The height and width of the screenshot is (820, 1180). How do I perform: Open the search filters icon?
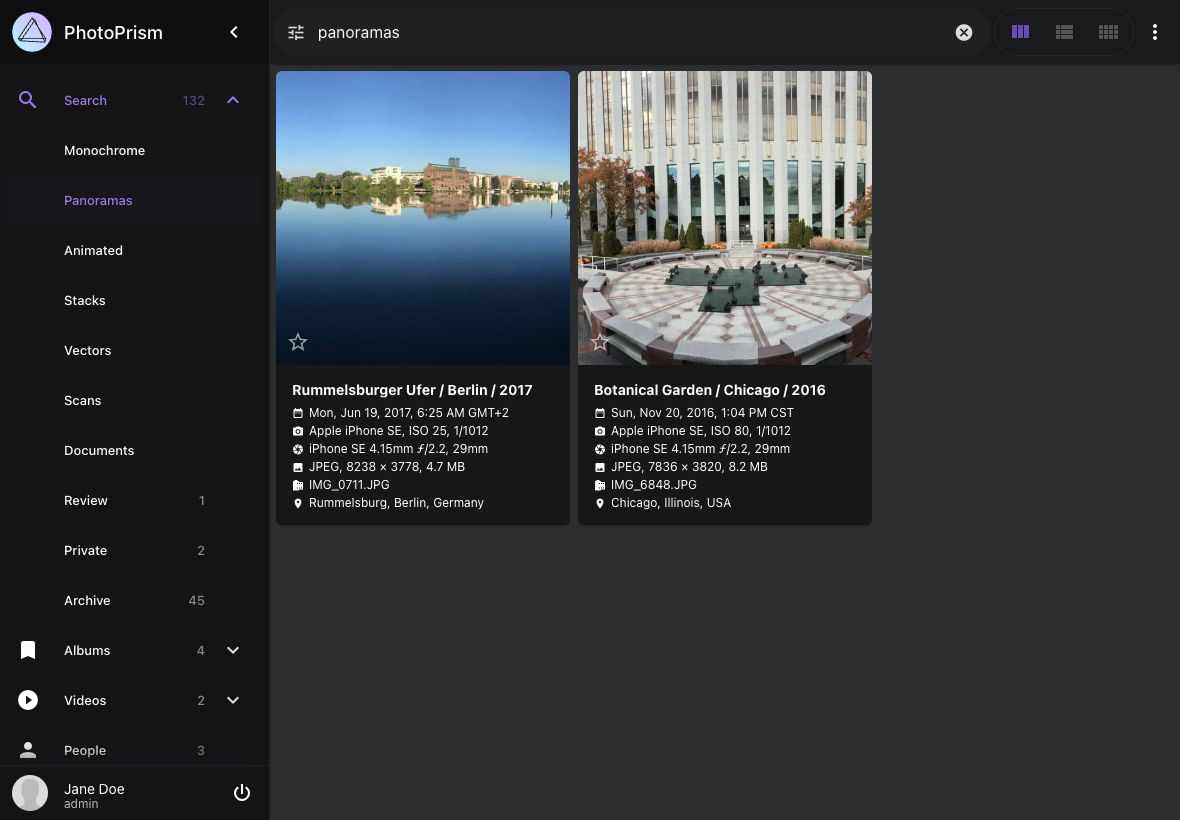point(296,32)
